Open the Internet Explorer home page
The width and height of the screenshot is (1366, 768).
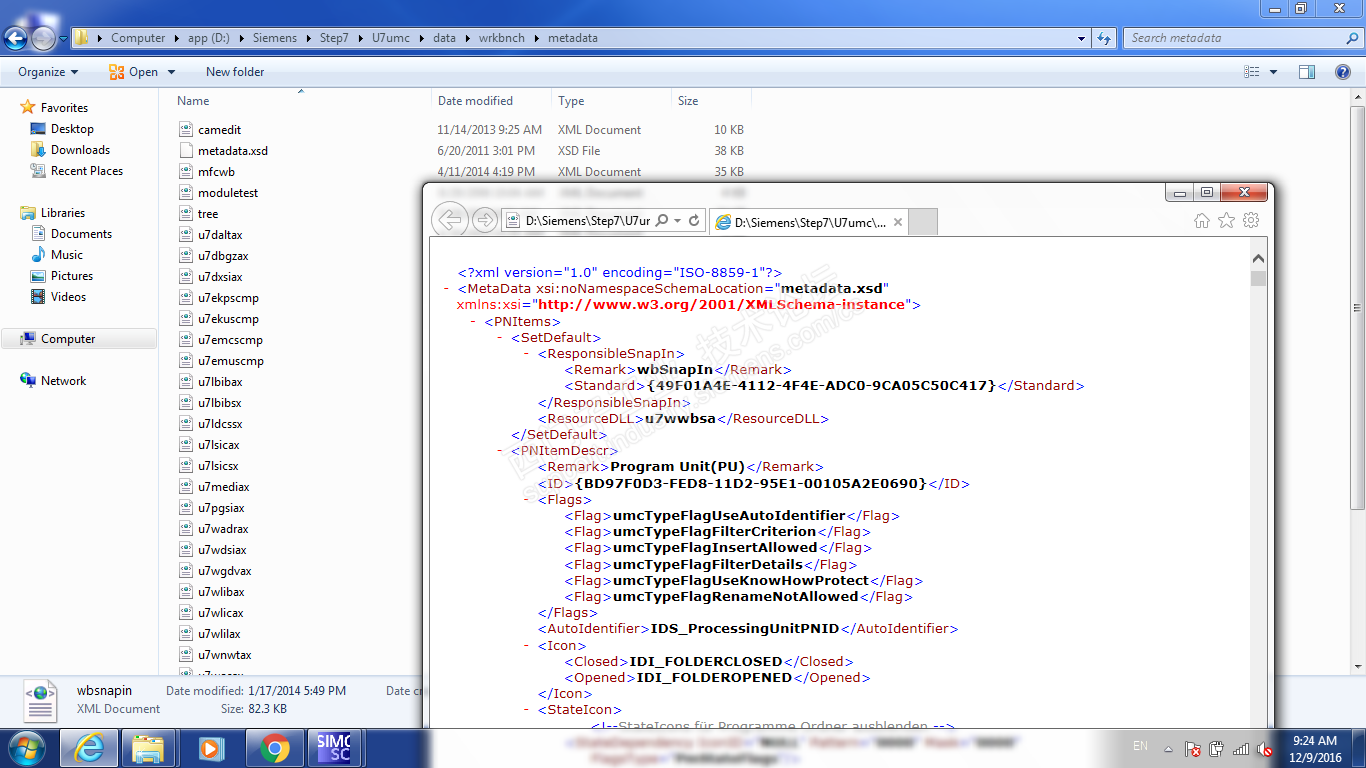tap(1202, 221)
